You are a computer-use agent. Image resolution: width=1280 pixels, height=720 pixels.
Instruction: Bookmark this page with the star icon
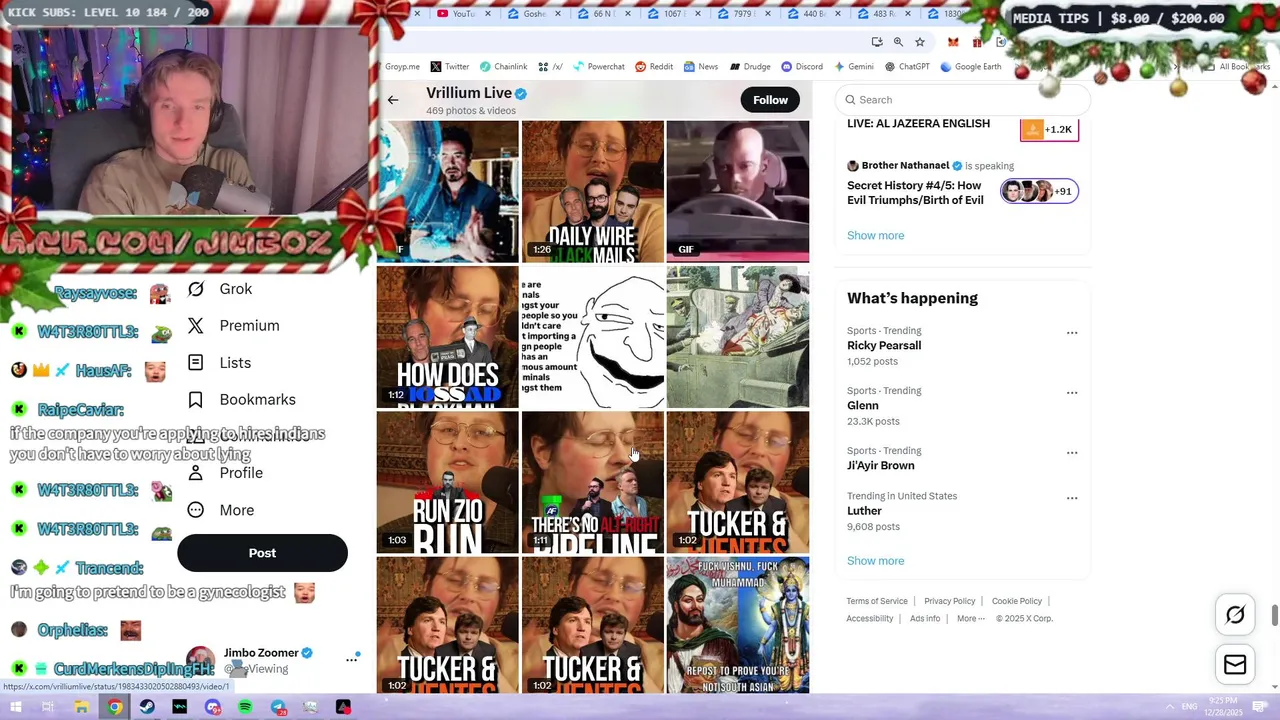click(920, 42)
